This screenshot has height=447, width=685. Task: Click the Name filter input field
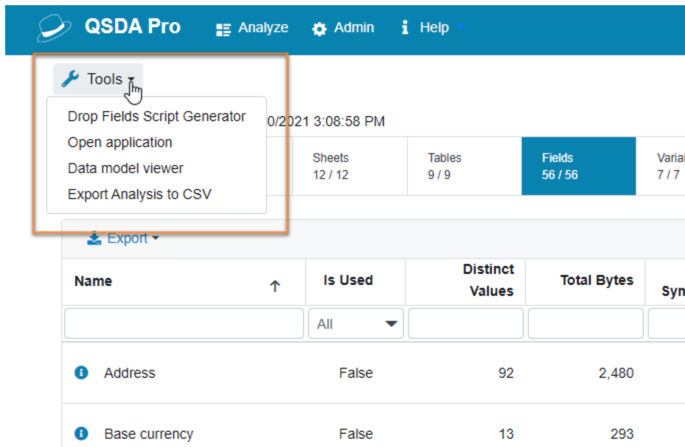point(184,324)
